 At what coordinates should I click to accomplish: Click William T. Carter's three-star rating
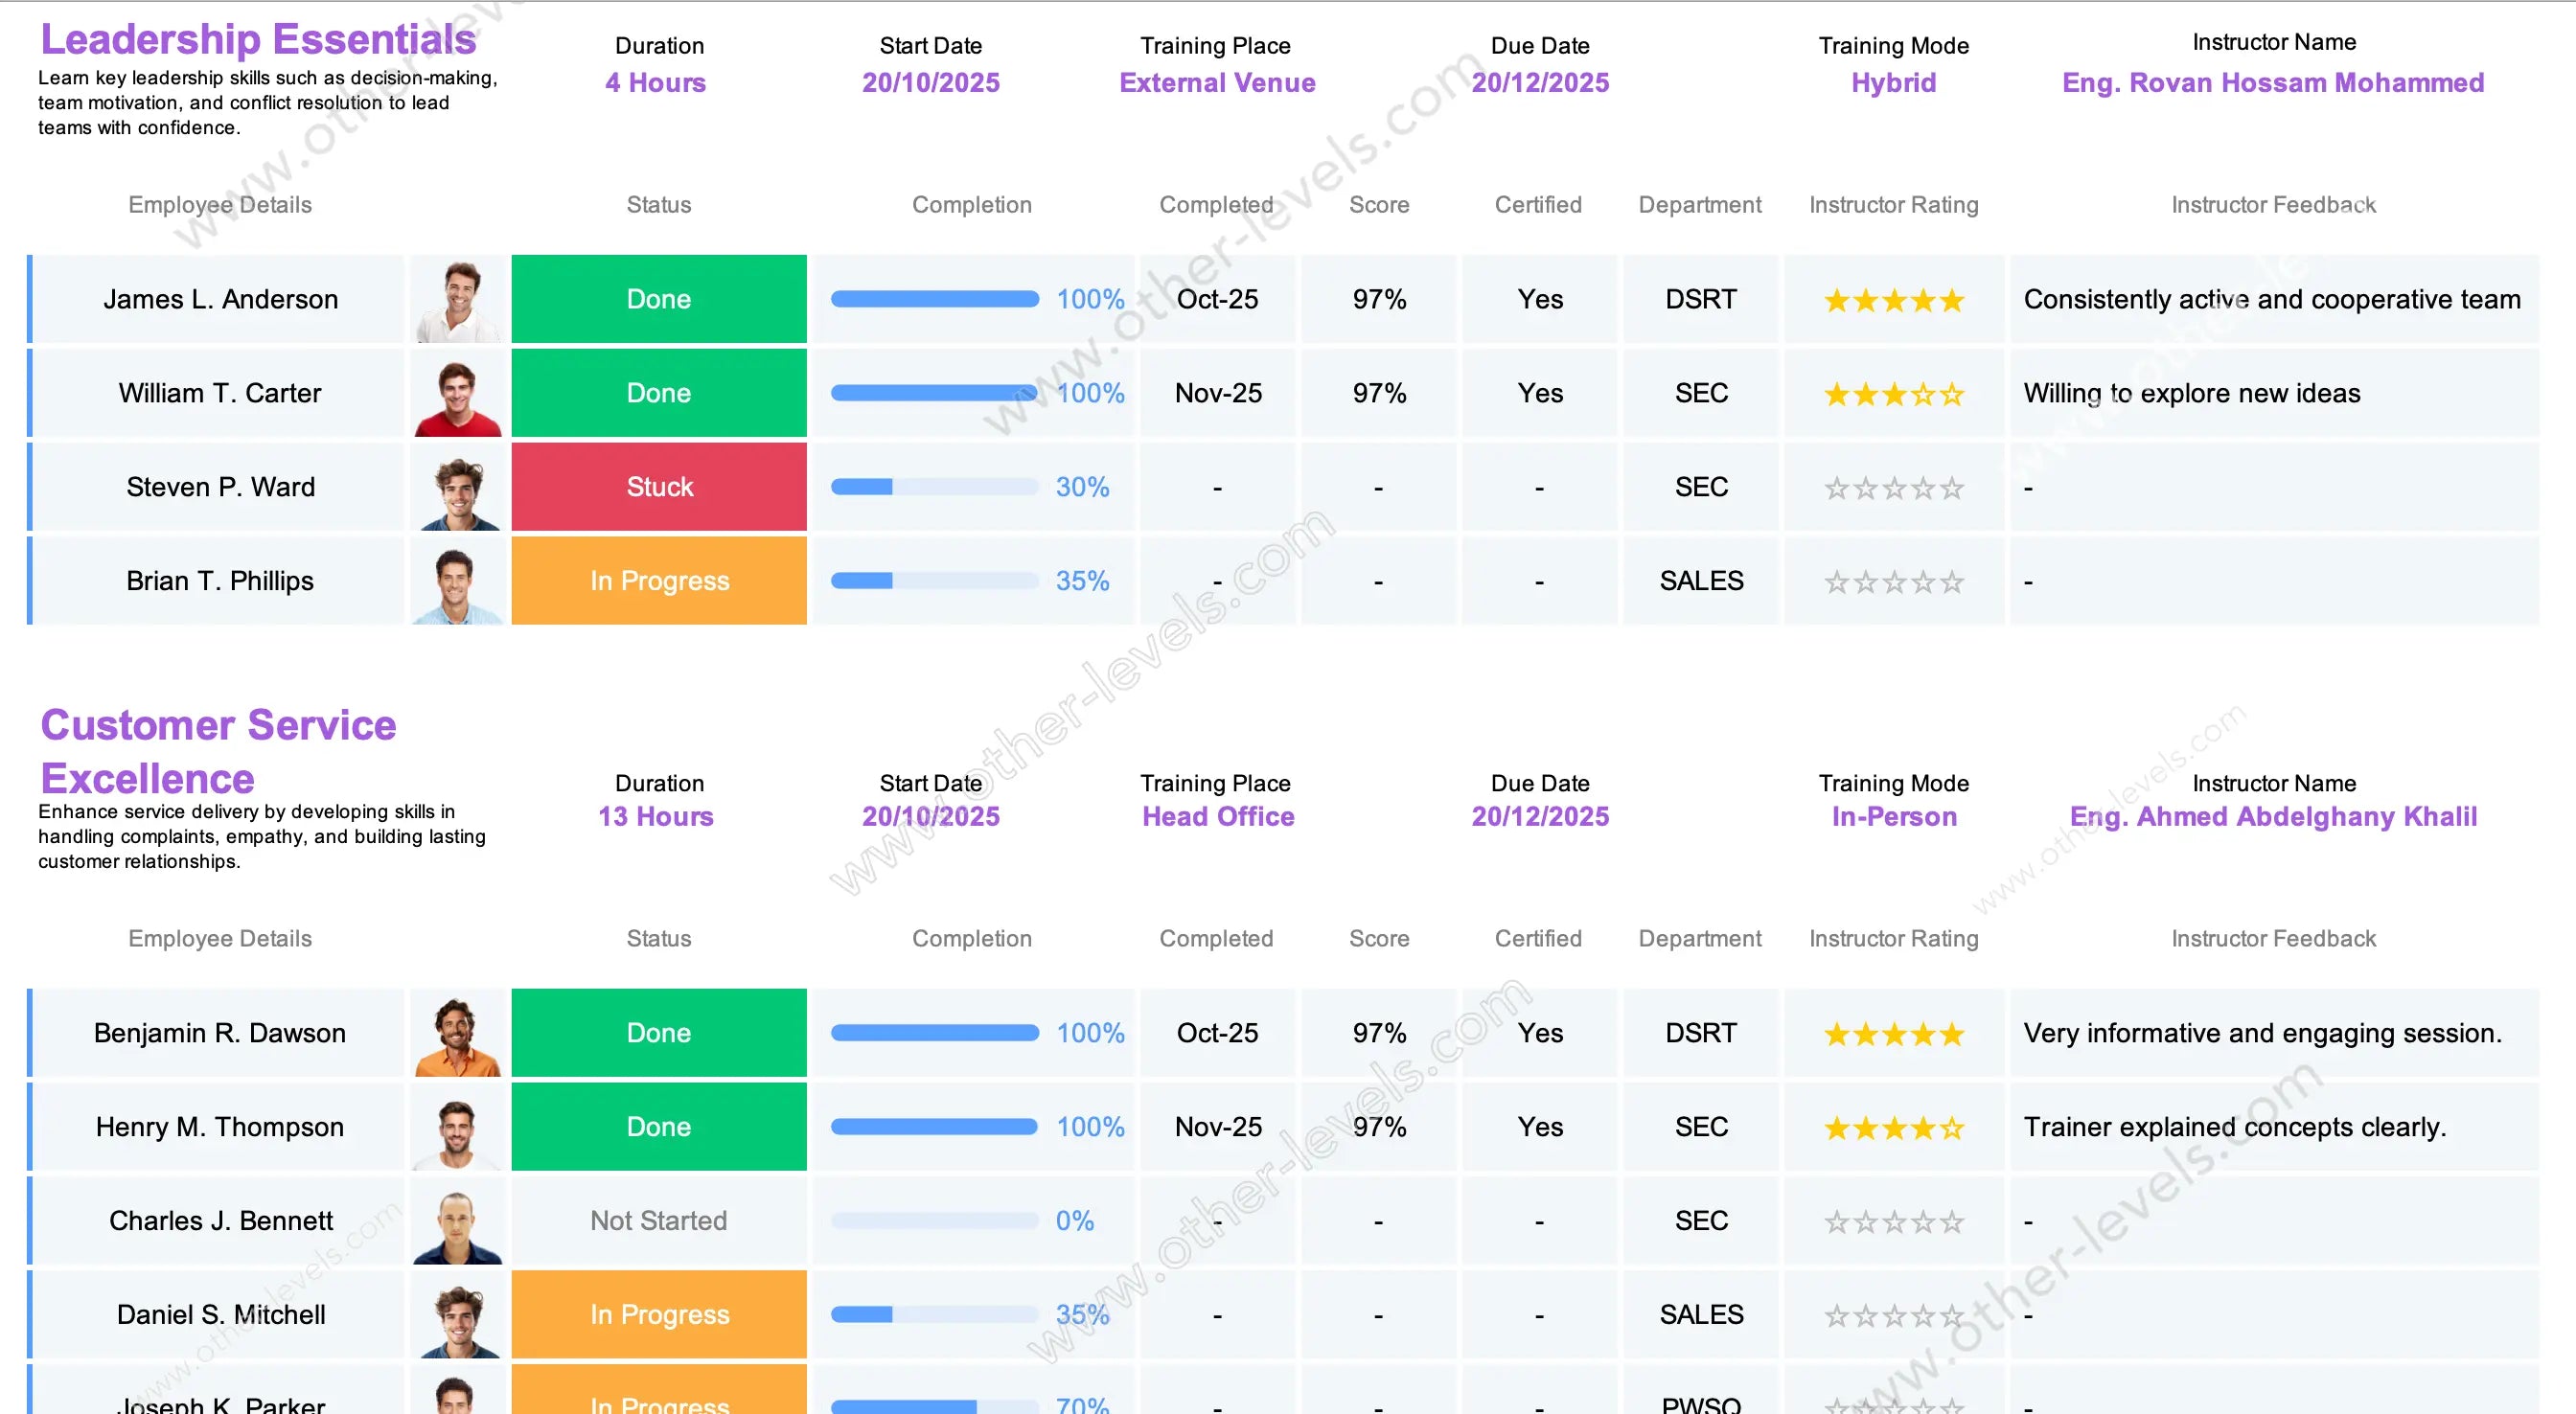tap(1893, 394)
